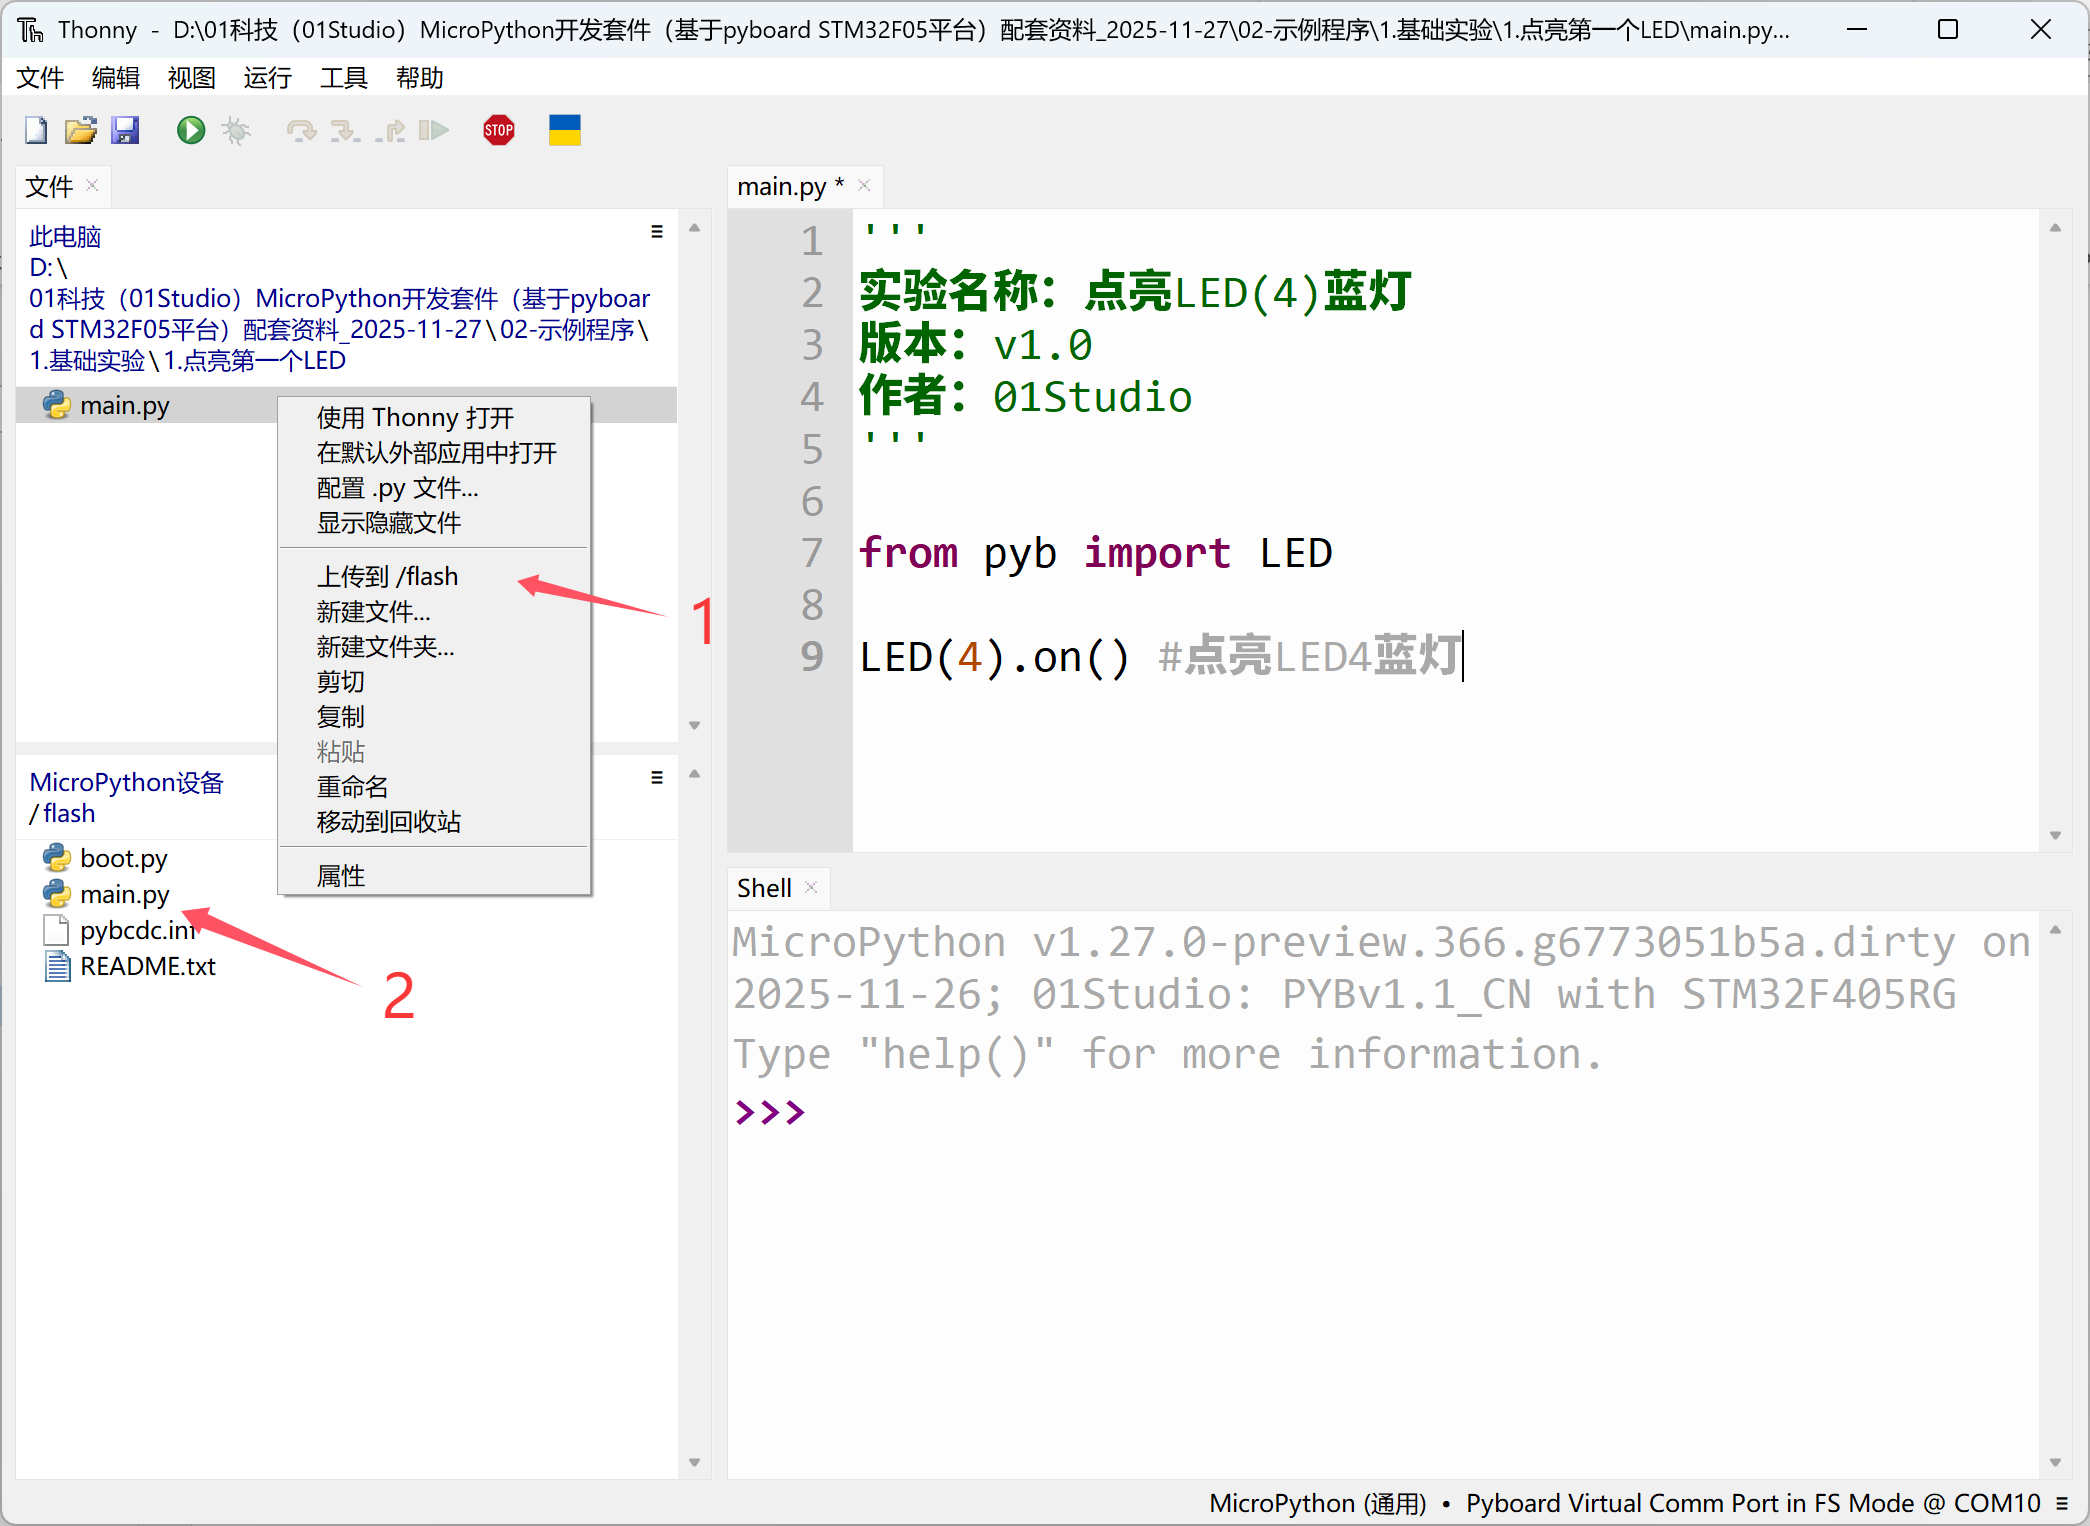This screenshot has height=1526, width=2090.
Task: Click the '此电脑' link in files panel
Action: click(x=65, y=237)
